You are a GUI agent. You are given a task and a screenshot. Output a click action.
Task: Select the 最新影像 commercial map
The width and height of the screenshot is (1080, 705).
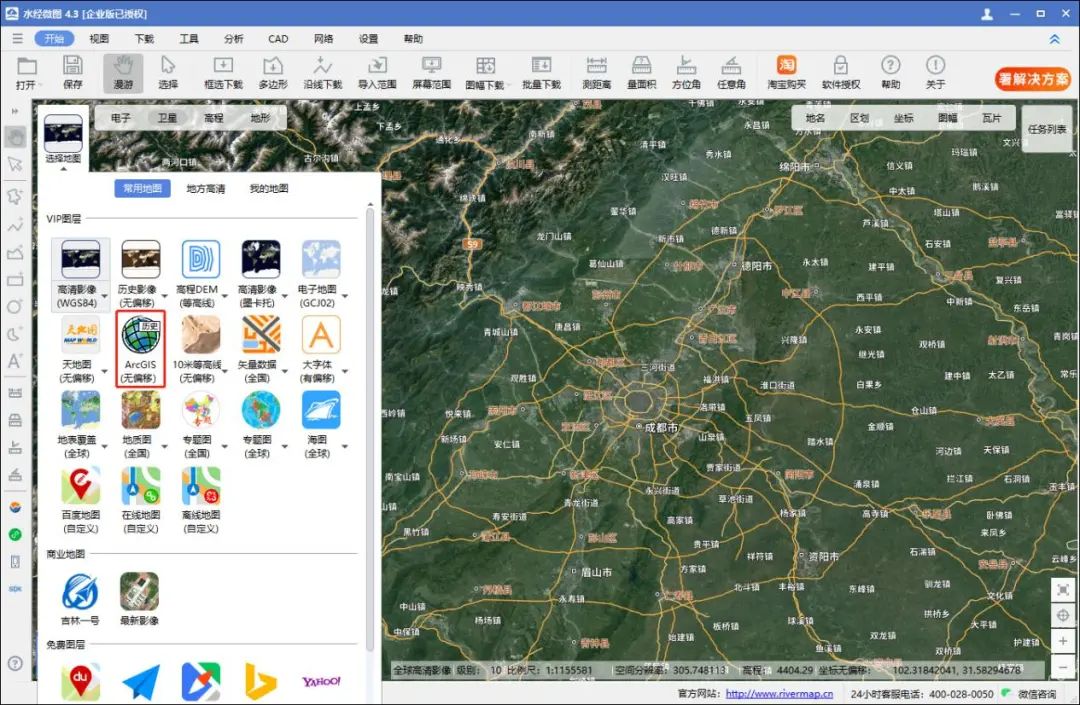pos(140,598)
